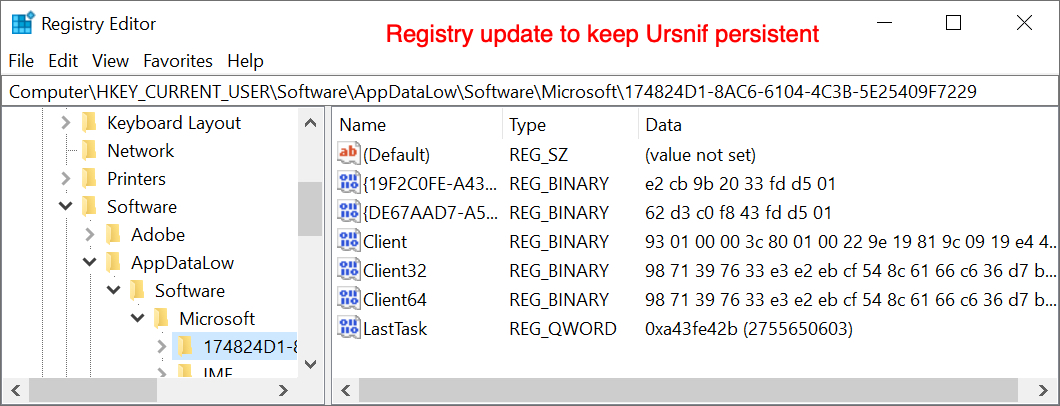The image size is (1060, 406).
Task: Select the (Default) string value icon
Action: (x=349, y=155)
